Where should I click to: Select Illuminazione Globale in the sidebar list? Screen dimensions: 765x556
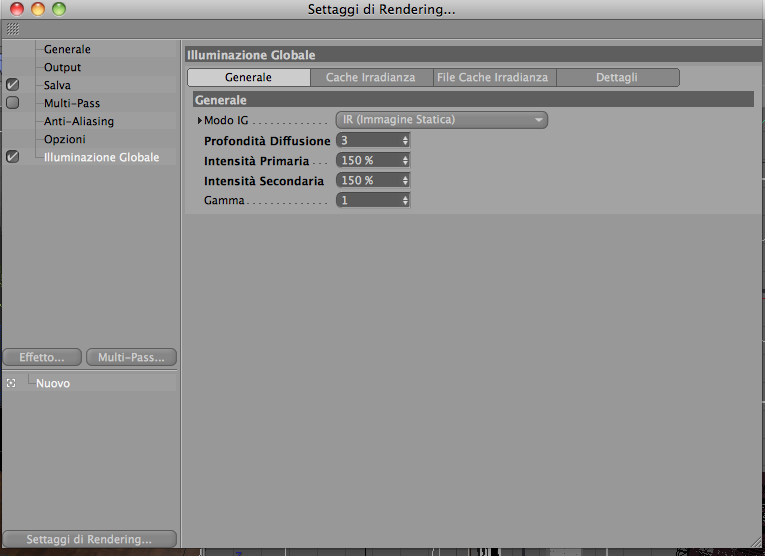pos(101,158)
